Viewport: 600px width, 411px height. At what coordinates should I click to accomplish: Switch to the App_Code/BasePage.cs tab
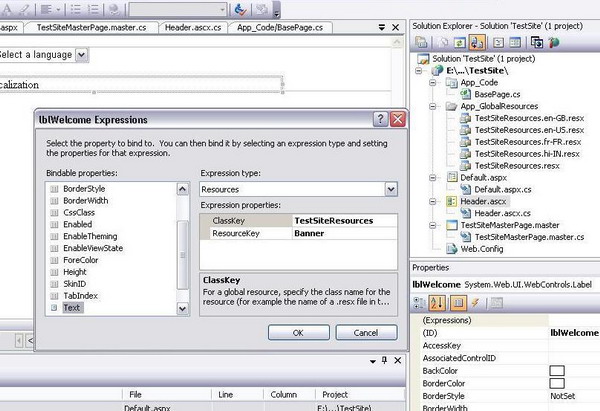(x=280, y=28)
